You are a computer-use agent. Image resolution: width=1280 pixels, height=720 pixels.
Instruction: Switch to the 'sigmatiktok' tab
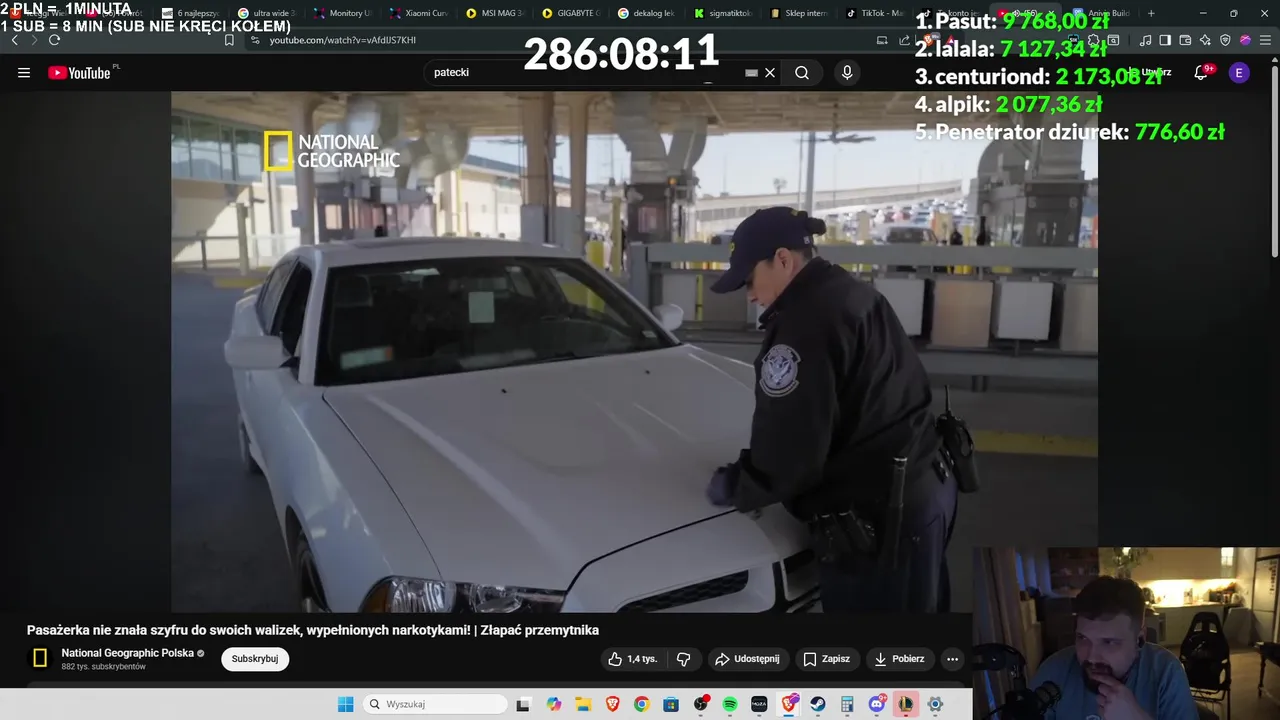tap(722, 13)
